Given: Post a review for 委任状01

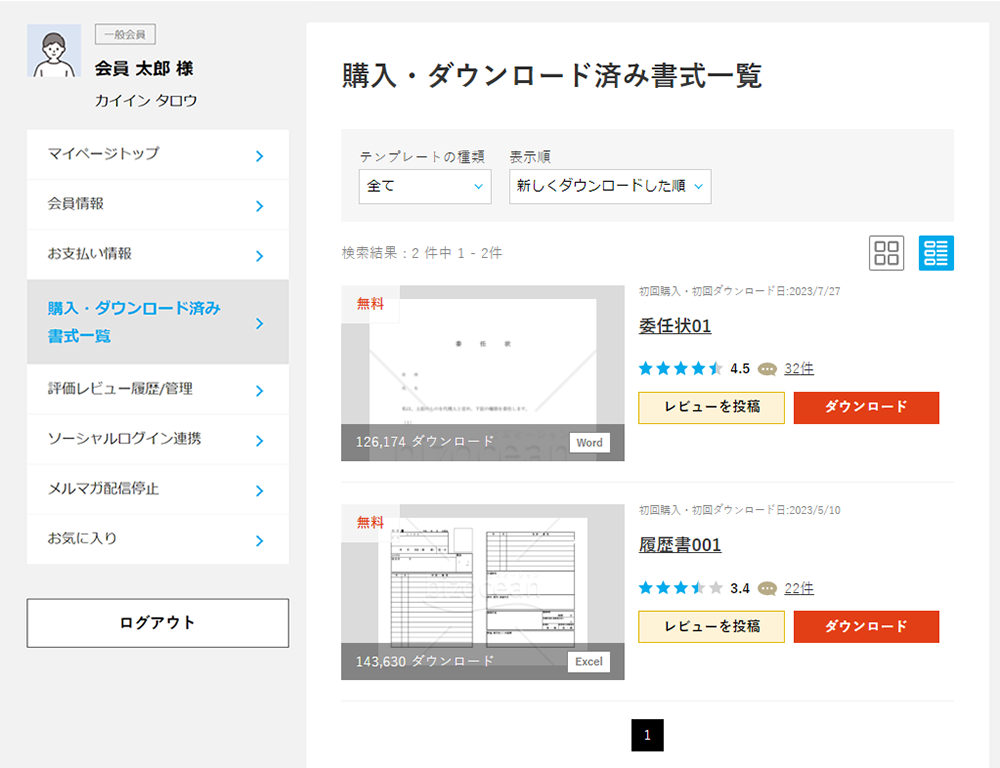Looking at the screenshot, I should [x=712, y=408].
